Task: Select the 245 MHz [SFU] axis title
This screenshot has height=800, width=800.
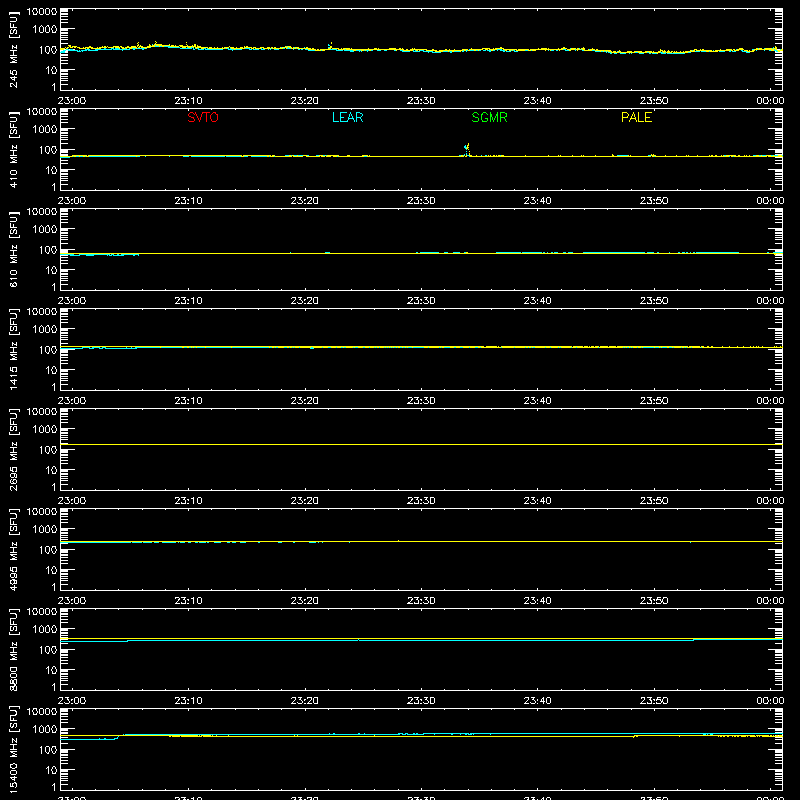Action: point(13,49)
